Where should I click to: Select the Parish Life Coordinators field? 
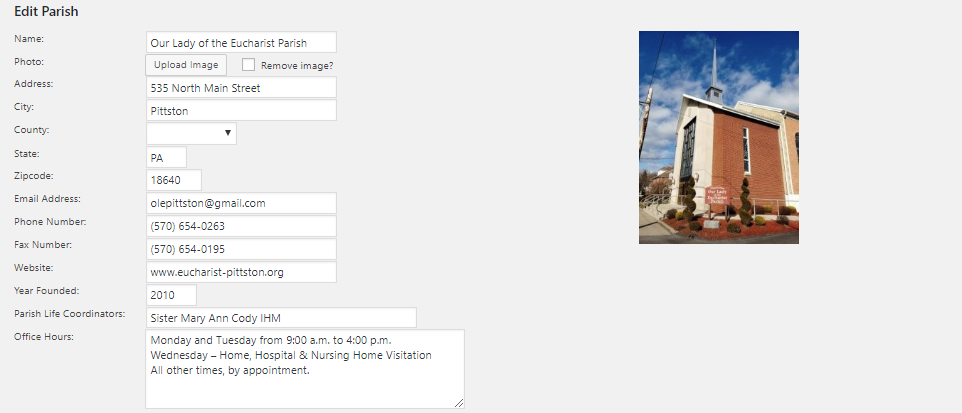tap(281, 318)
